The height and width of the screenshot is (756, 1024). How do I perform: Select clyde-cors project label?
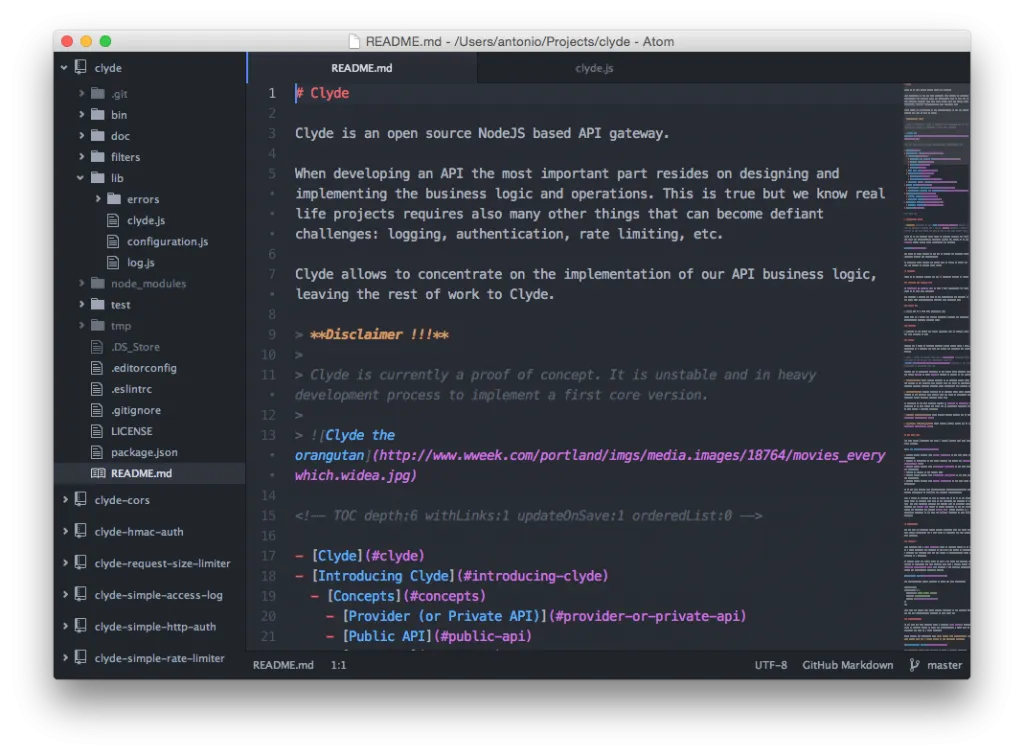[x=122, y=499]
